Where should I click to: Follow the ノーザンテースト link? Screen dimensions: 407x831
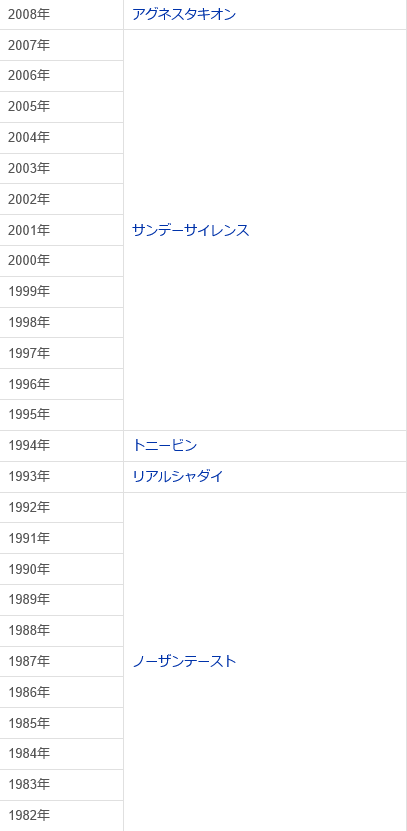184,661
